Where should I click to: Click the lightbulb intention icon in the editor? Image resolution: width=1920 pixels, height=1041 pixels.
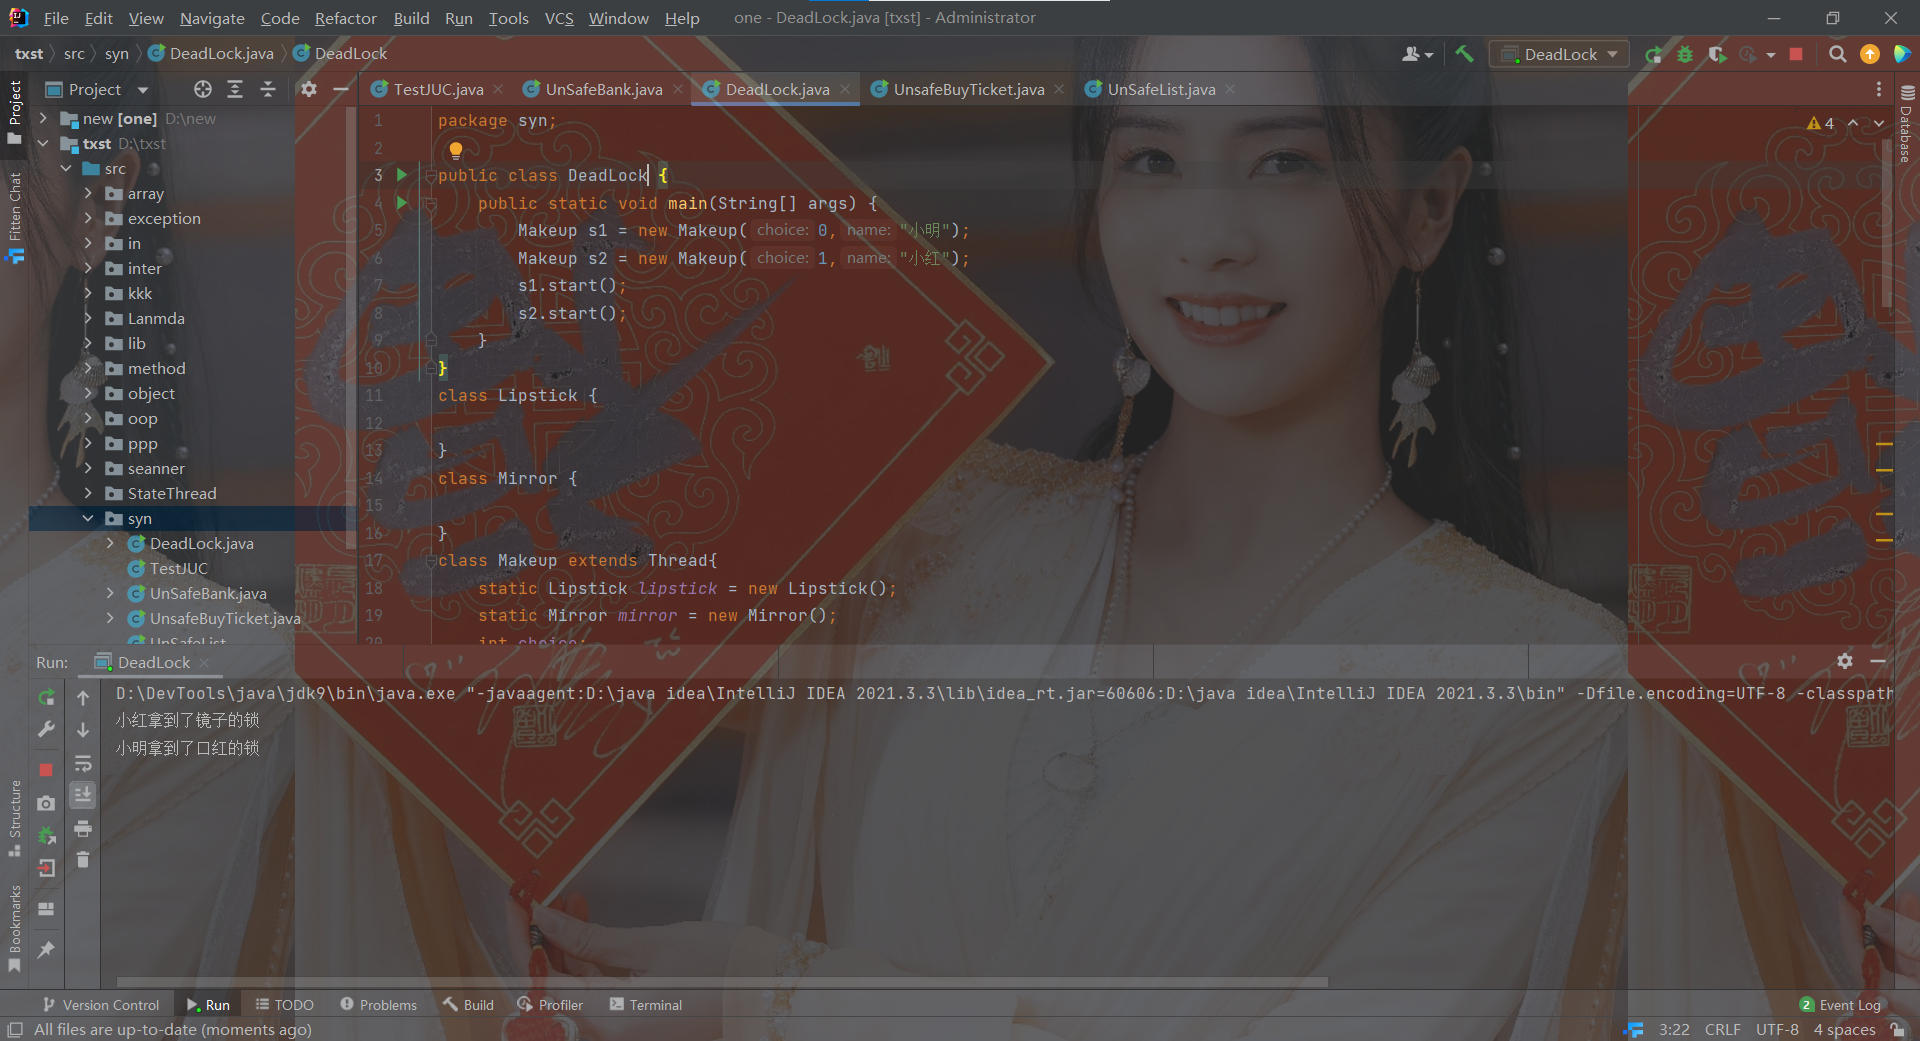click(x=456, y=150)
